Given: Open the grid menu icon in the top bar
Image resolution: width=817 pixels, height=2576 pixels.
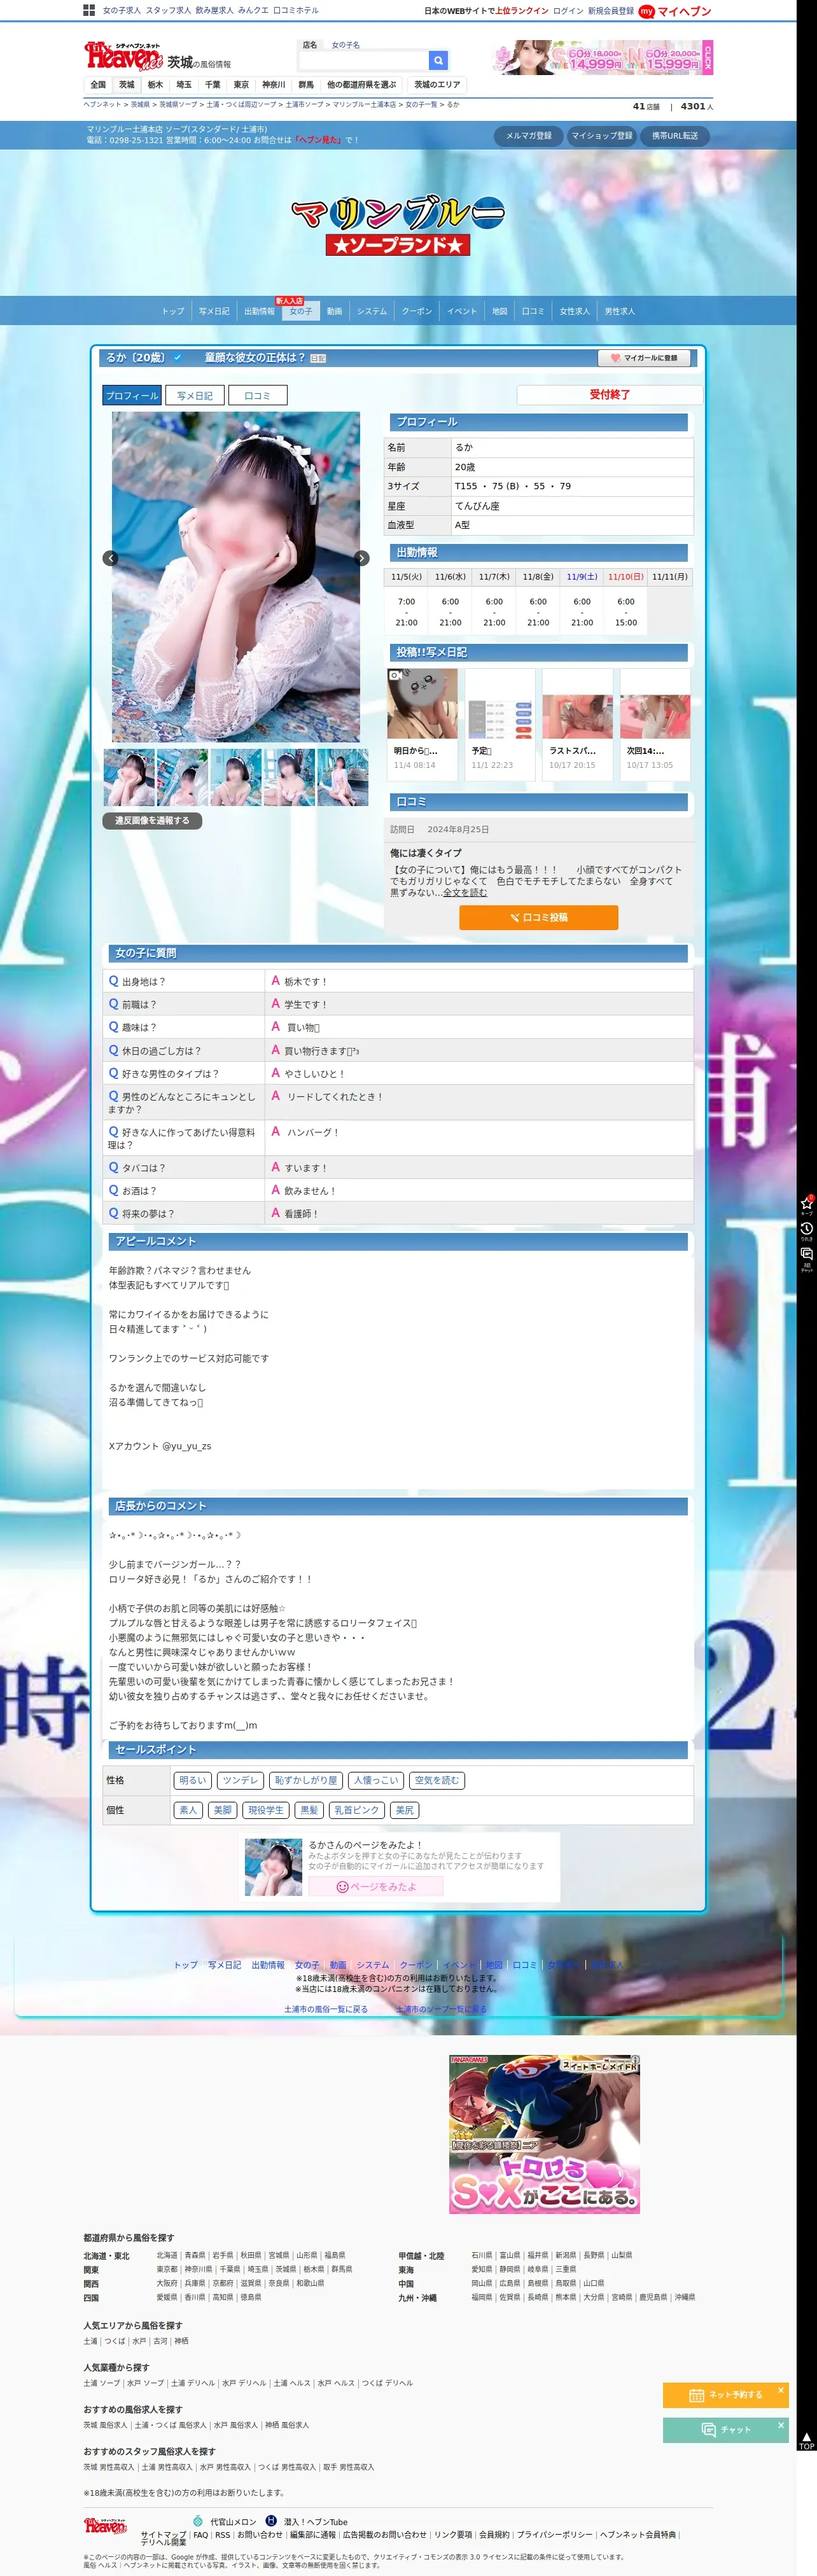Looking at the screenshot, I should 89,10.
